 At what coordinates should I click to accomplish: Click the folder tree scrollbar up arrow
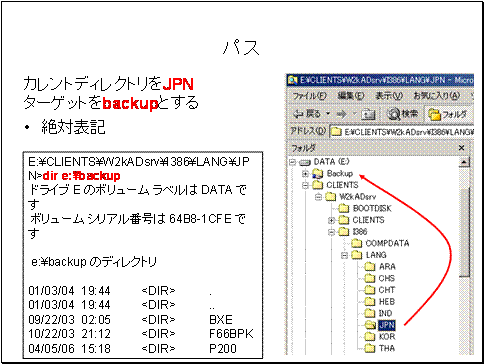tap(464, 163)
